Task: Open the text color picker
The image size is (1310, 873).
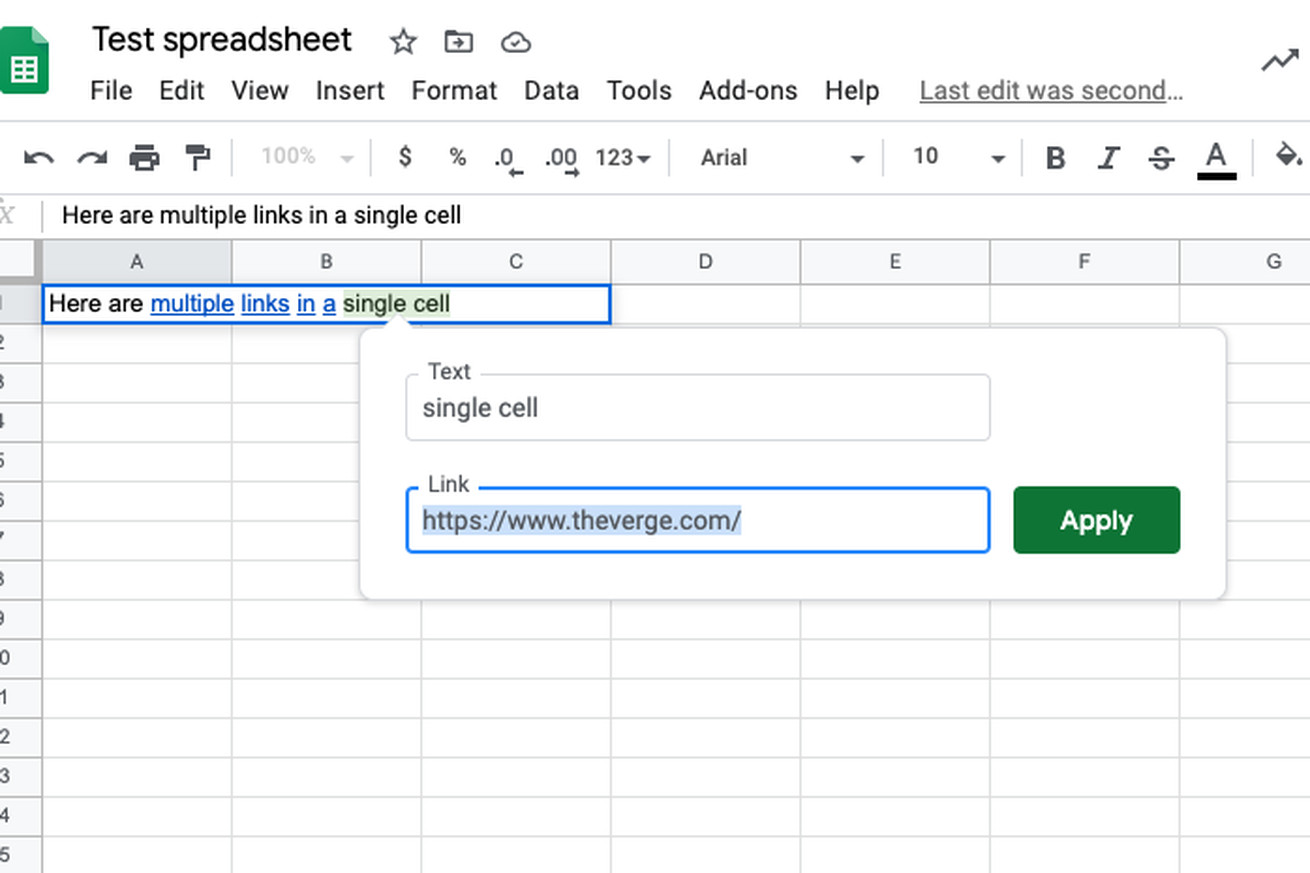Action: click(x=1216, y=159)
